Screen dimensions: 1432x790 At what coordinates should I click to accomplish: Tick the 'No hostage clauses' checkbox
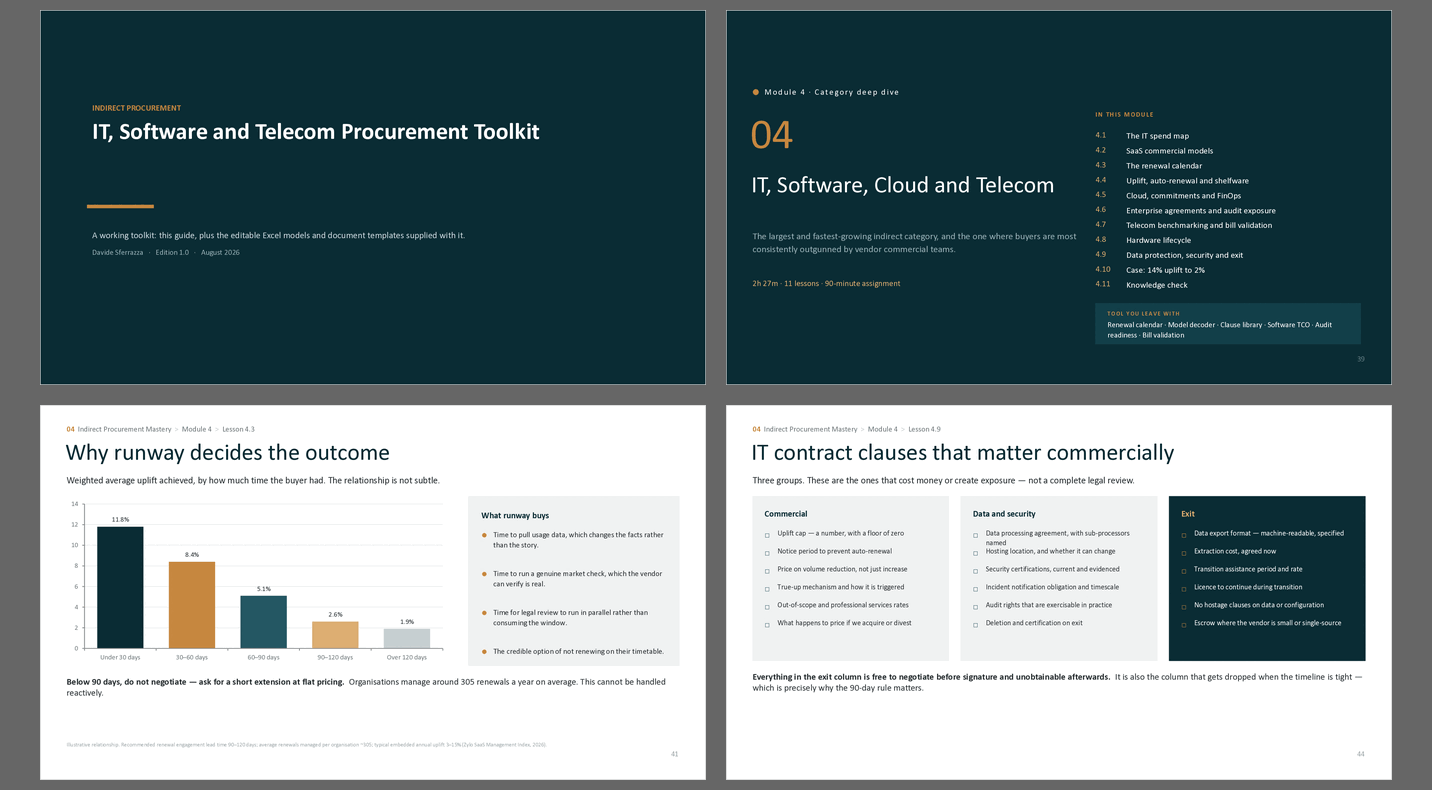click(1183, 607)
